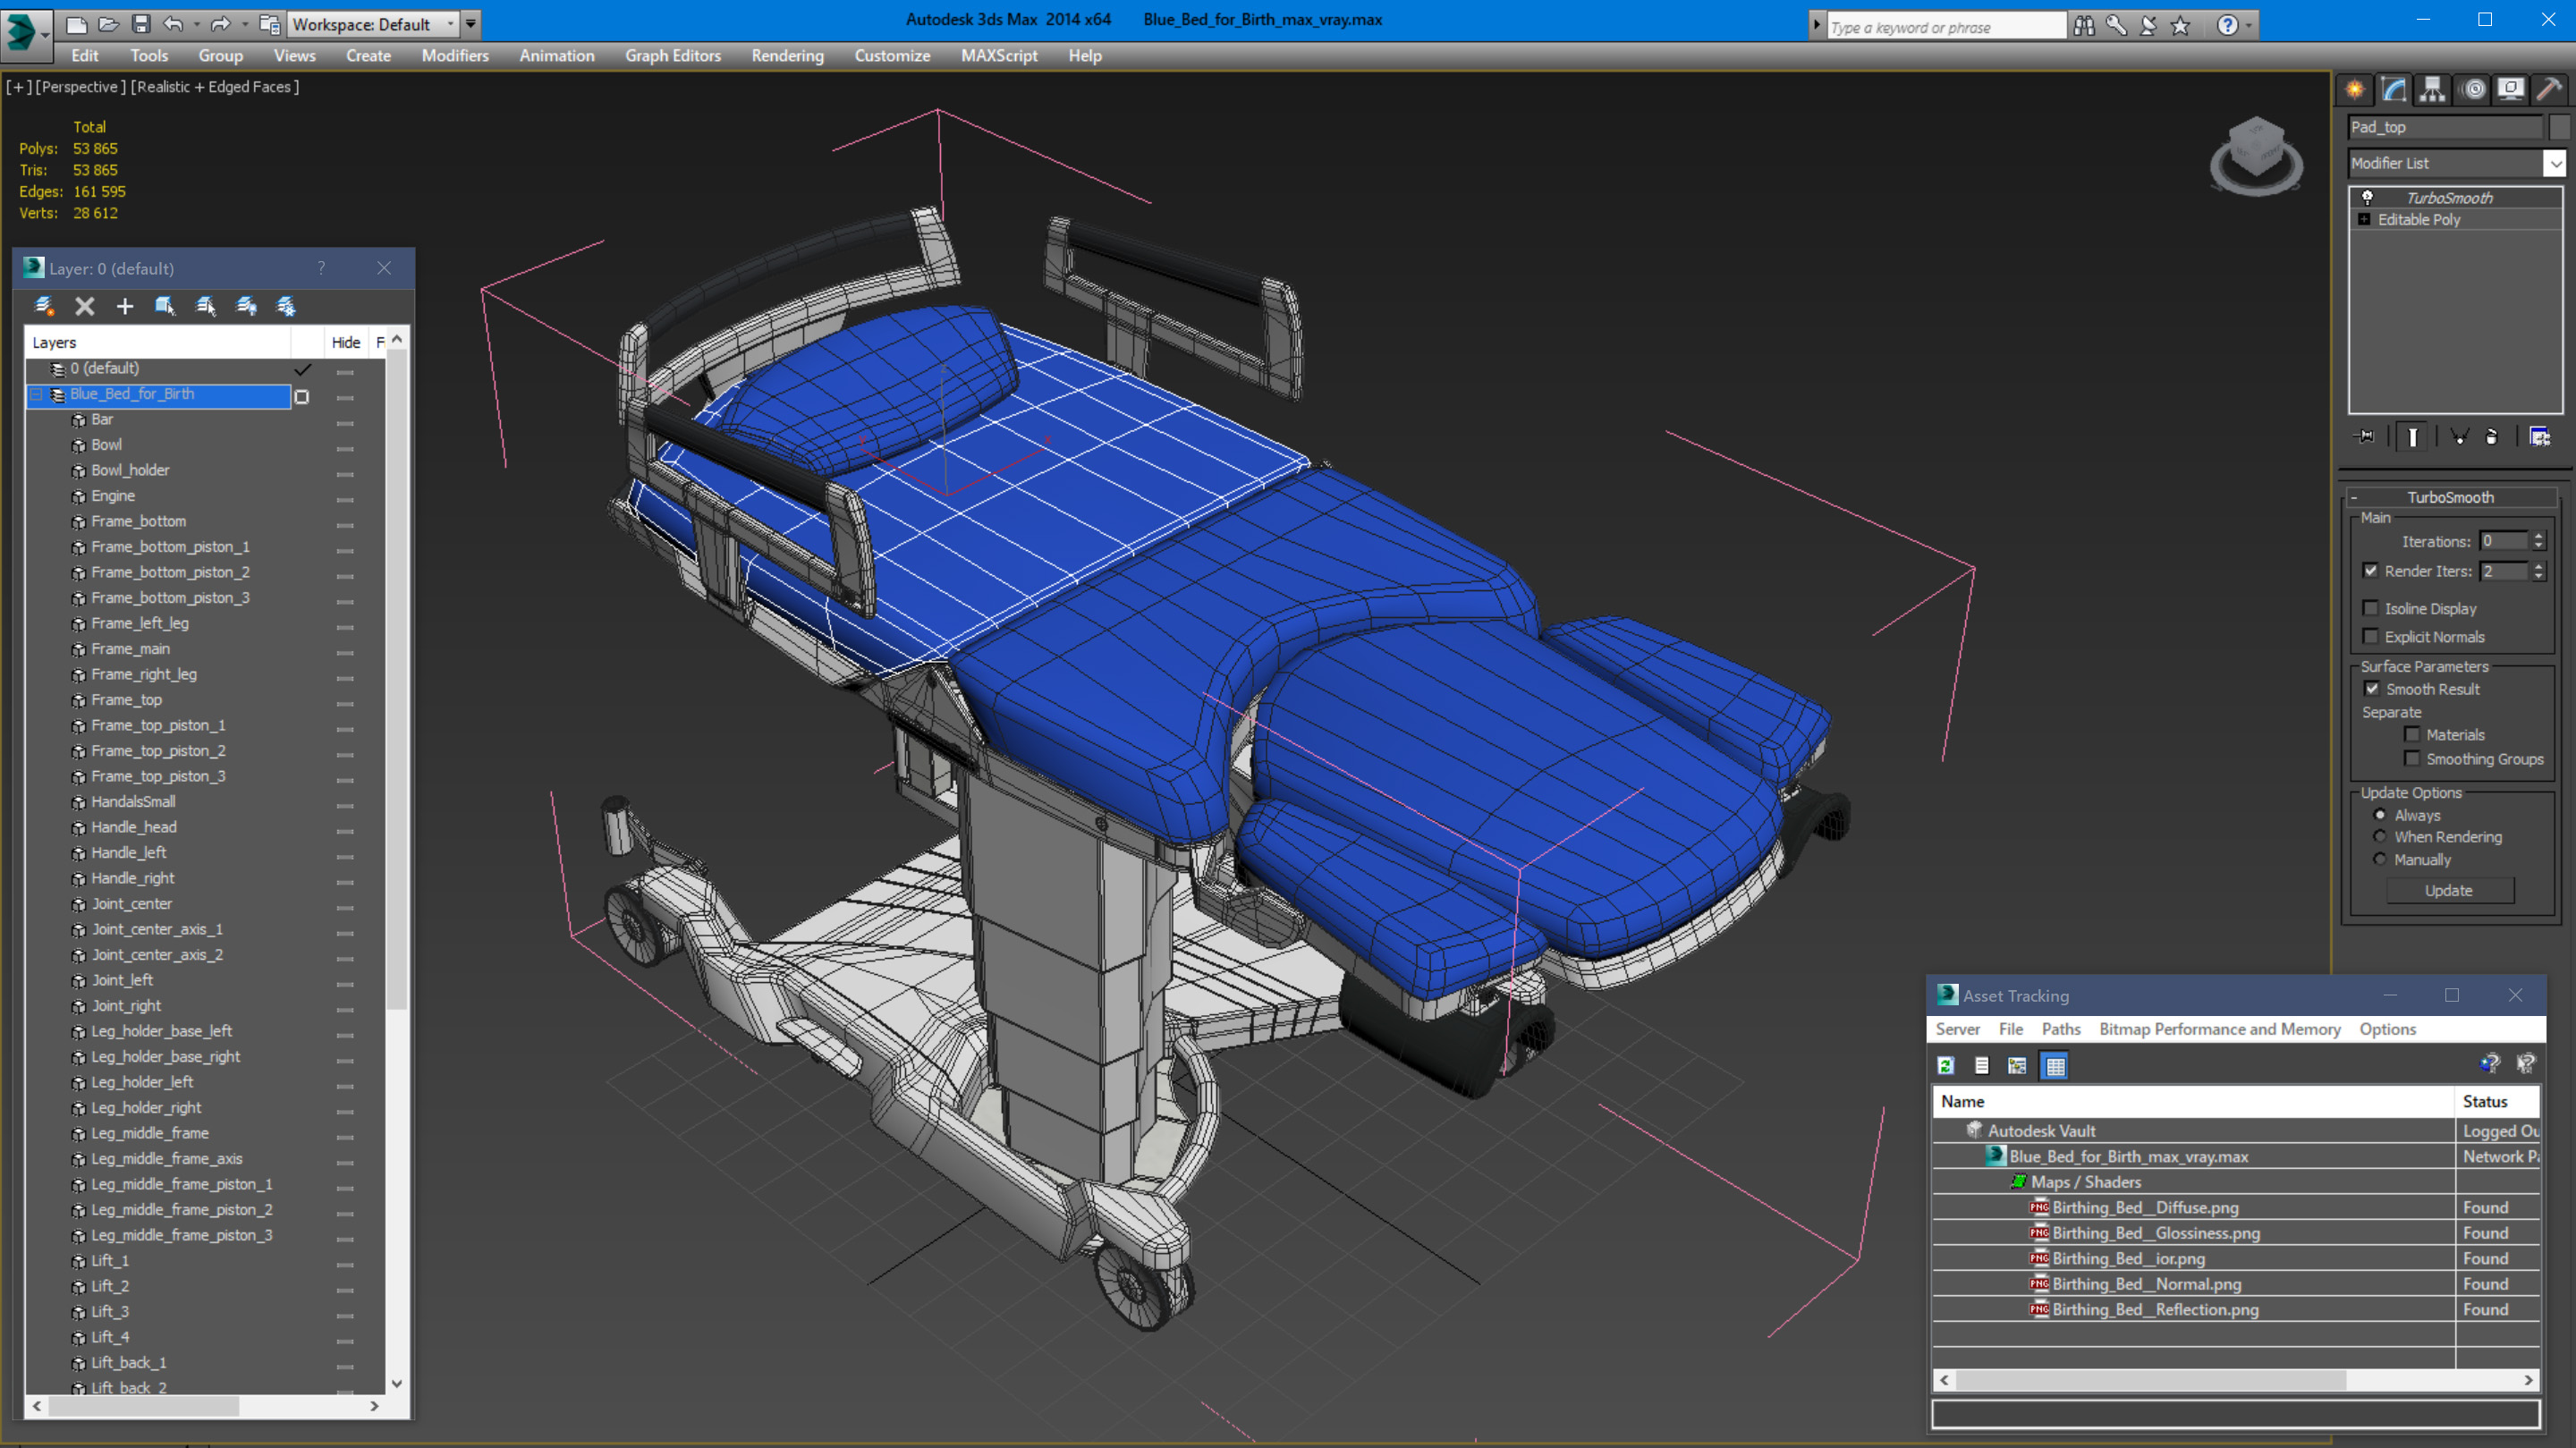Enable Explicit Normals checkbox
Viewport: 2576px width, 1448px height.
(2370, 636)
